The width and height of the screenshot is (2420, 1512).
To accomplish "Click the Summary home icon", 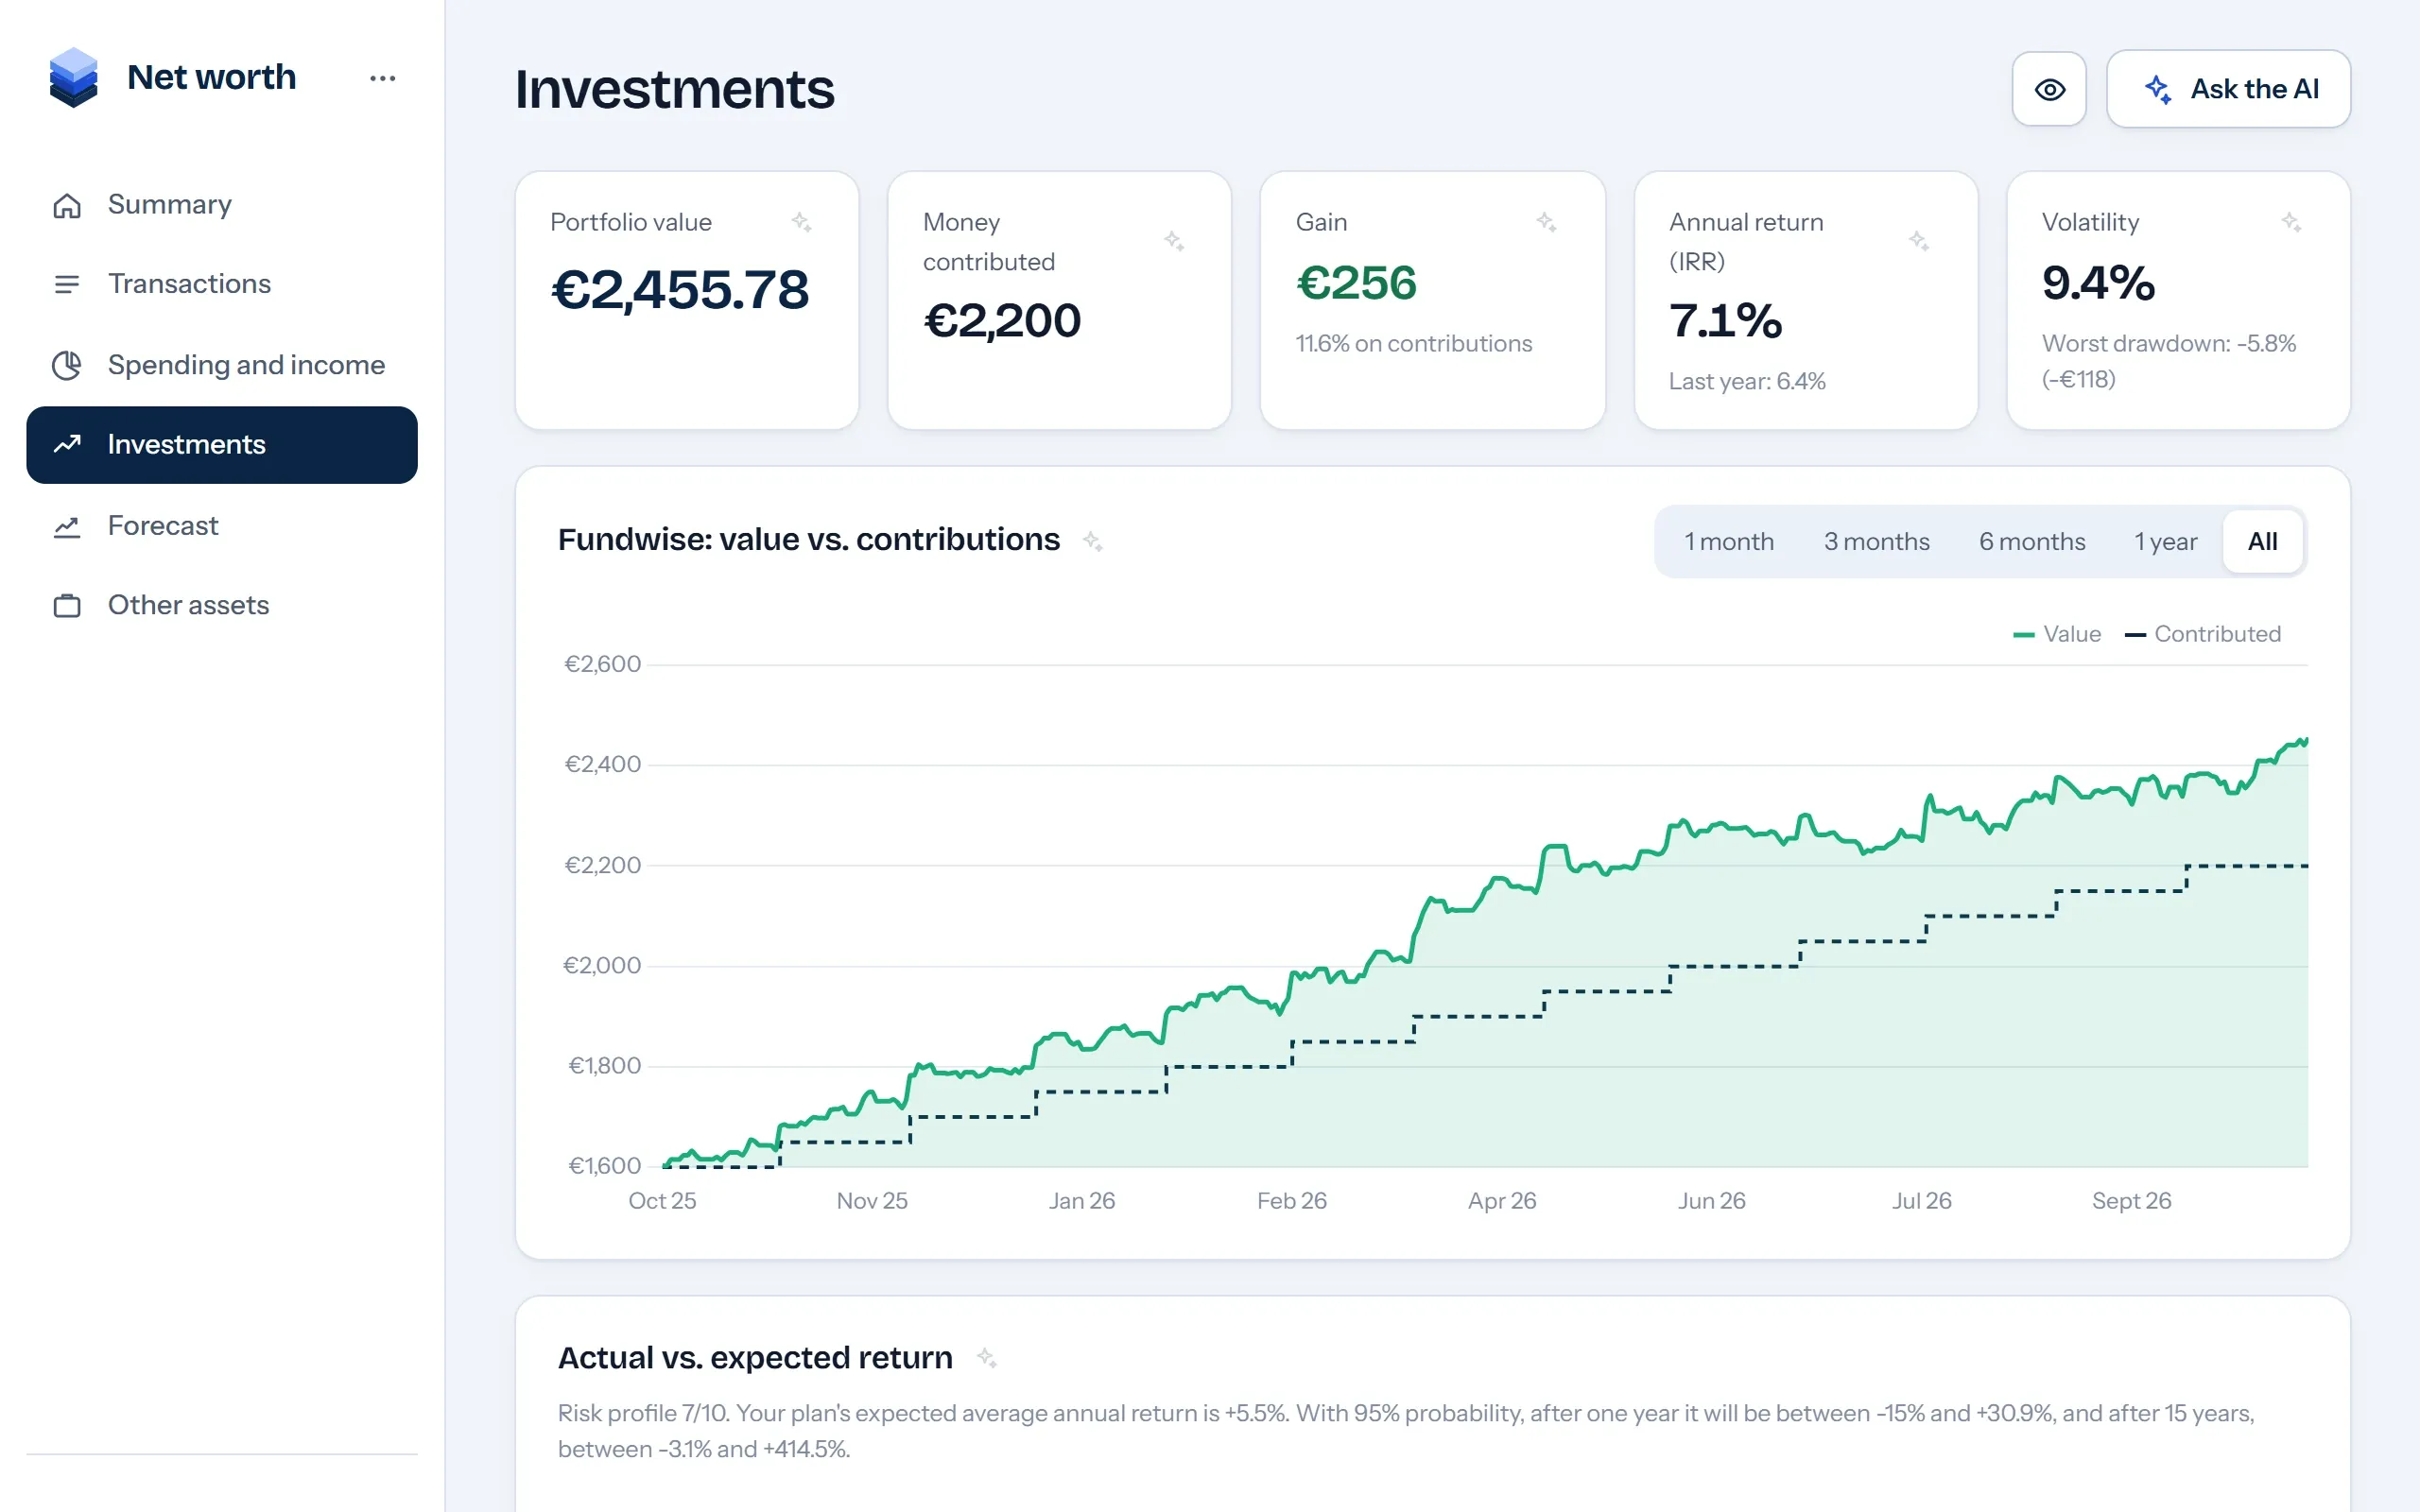I will 67,205.
